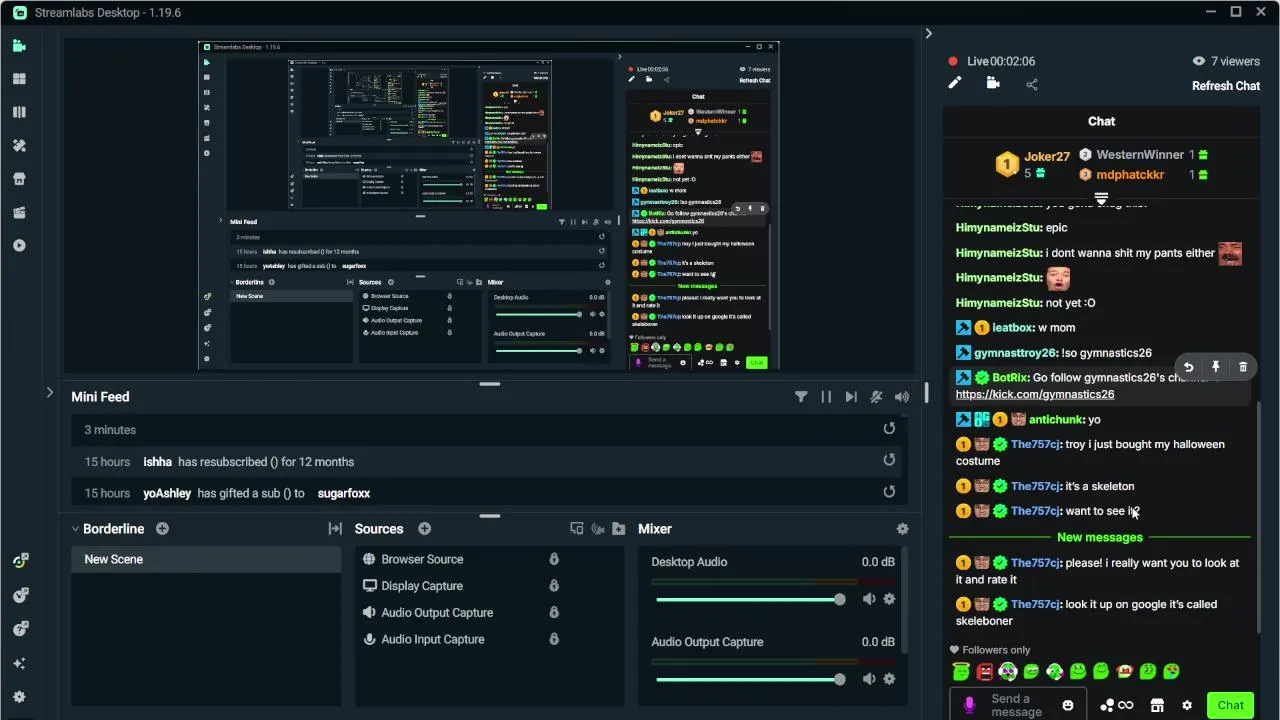Toggle lock on Display Capture
Screen dimensions: 1280x720
(554, 586)
